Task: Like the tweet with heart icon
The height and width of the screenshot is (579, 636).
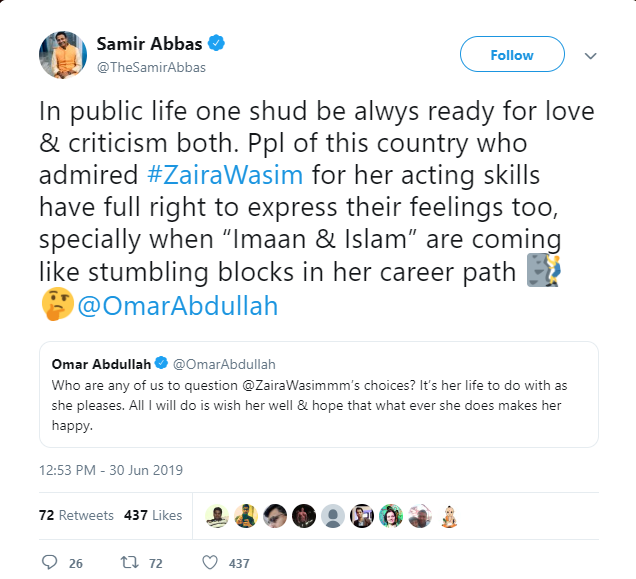Action: 209,563
